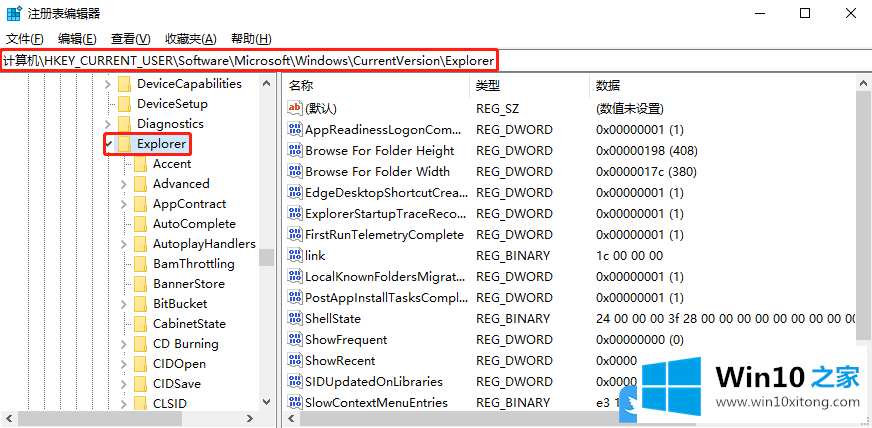
Task: Click the Registry Editor app icon in title bar
Action: [x=14, y=13]
